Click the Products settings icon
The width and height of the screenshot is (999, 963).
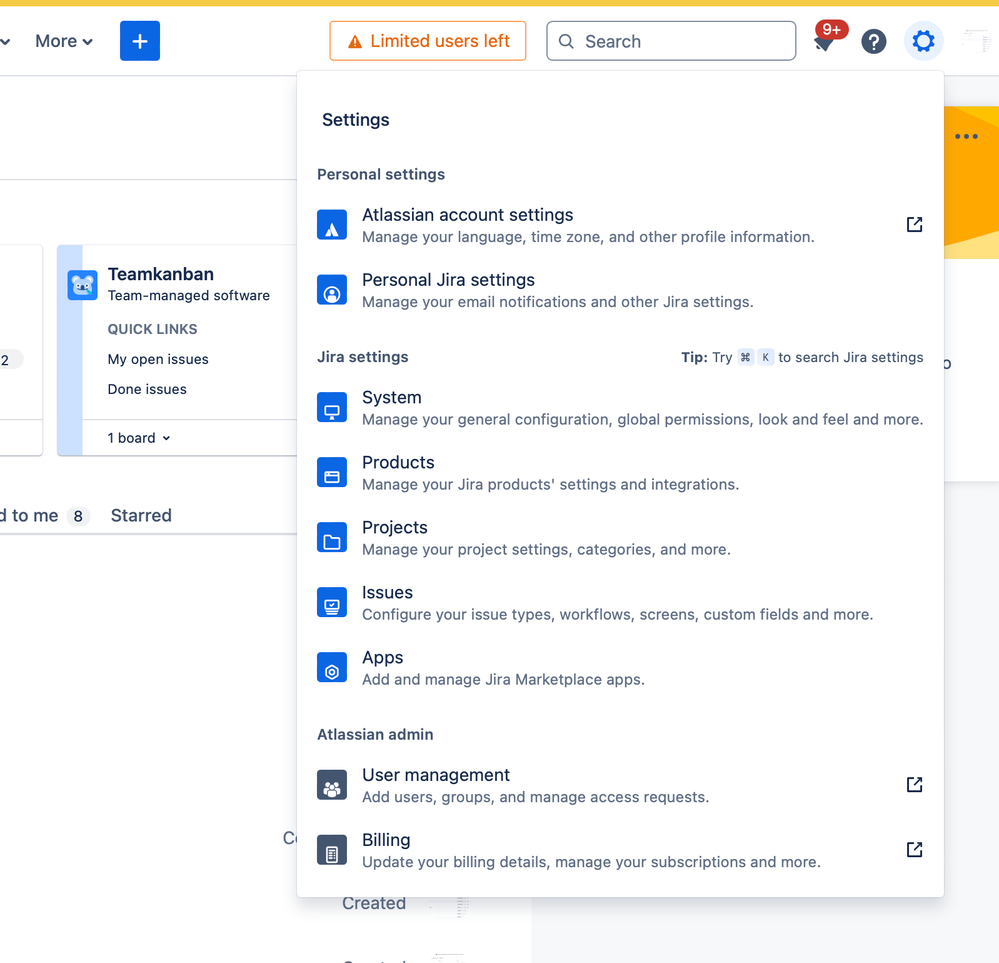(332, 473)
